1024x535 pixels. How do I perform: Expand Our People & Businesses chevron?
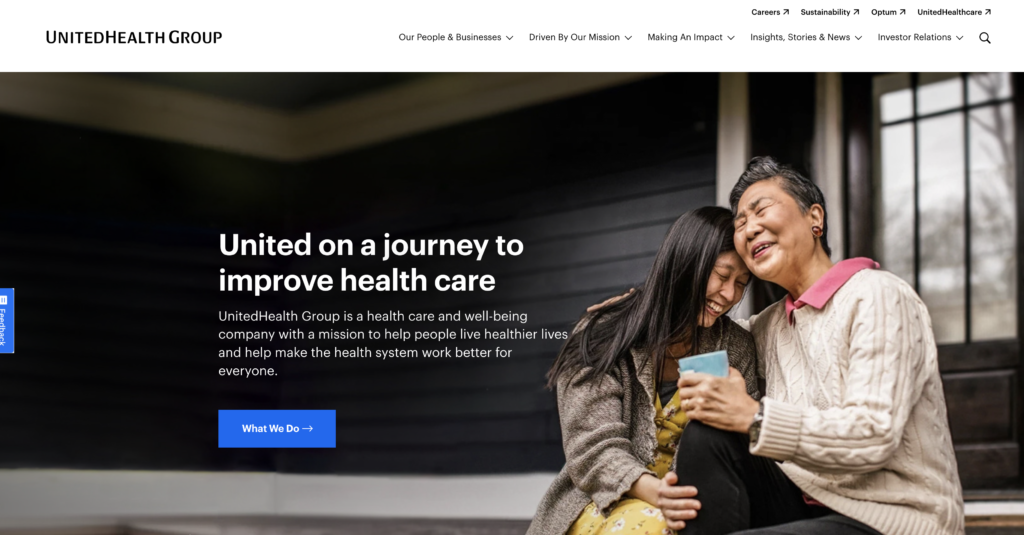click(509, 38)
